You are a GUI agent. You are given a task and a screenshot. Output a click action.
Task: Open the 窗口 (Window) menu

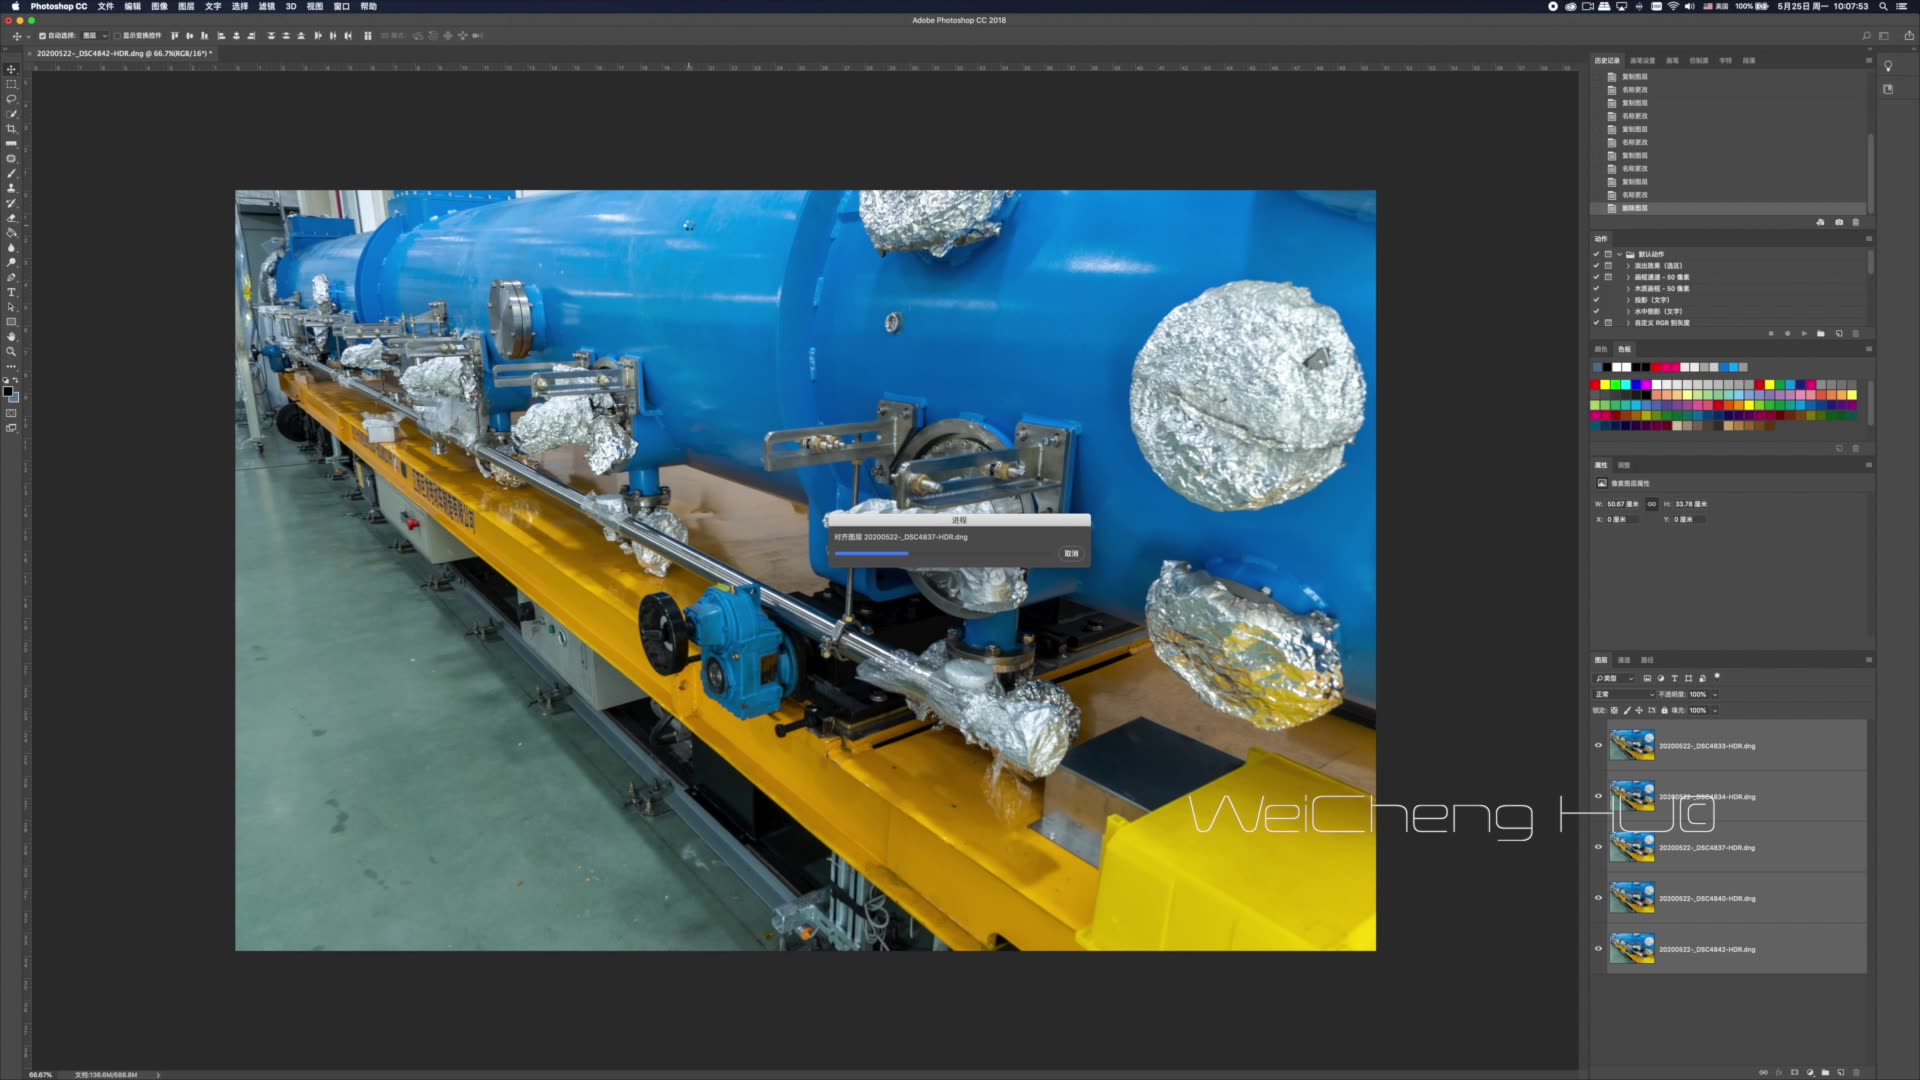pos(342,6)
